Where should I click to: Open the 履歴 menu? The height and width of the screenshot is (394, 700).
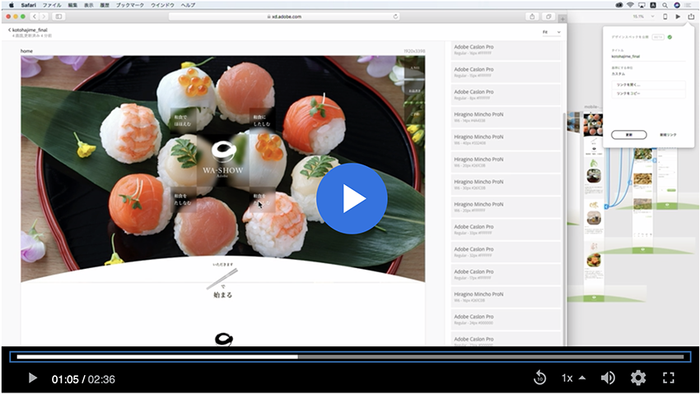coord(105,5)
